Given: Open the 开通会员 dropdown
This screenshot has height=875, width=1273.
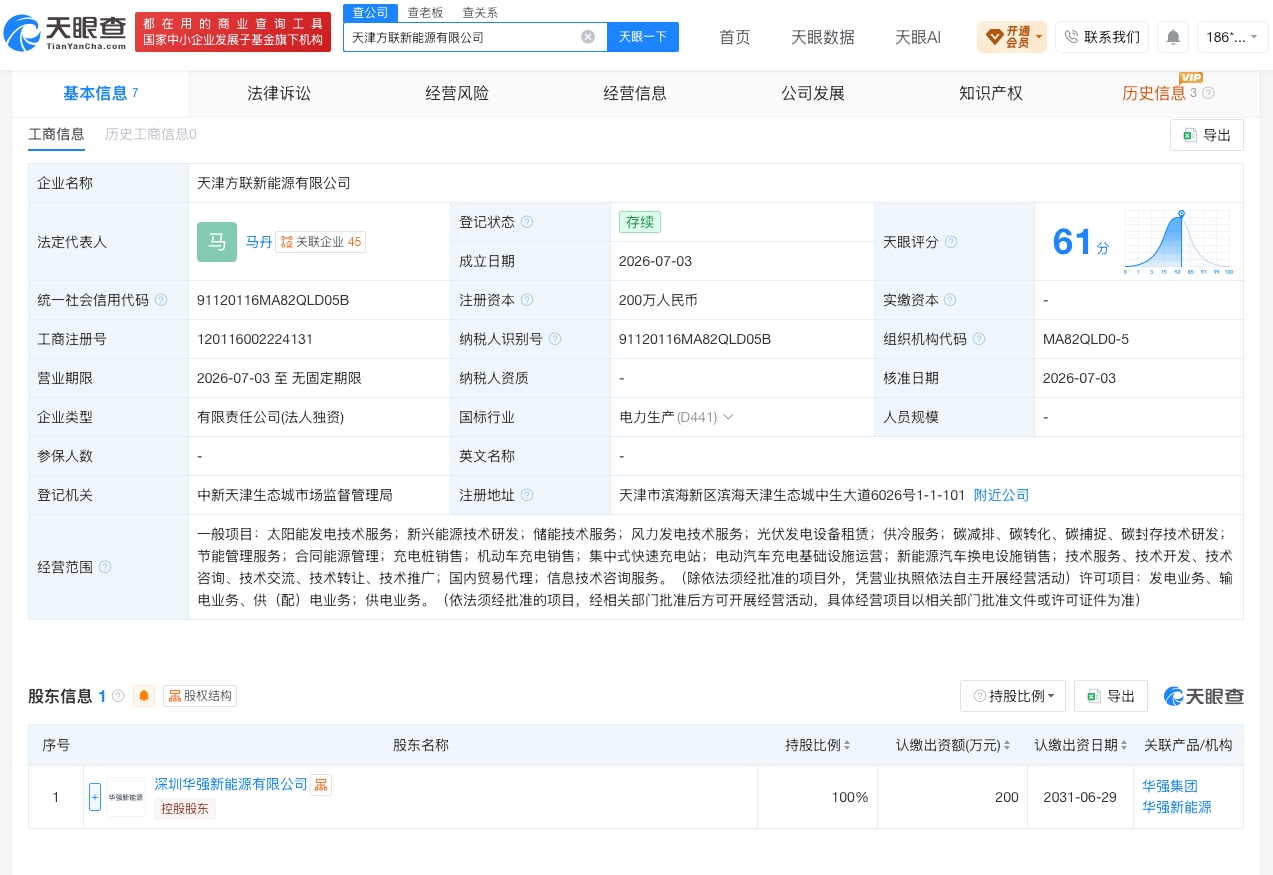Looking at the screenshot, I should coord(1012,37).
